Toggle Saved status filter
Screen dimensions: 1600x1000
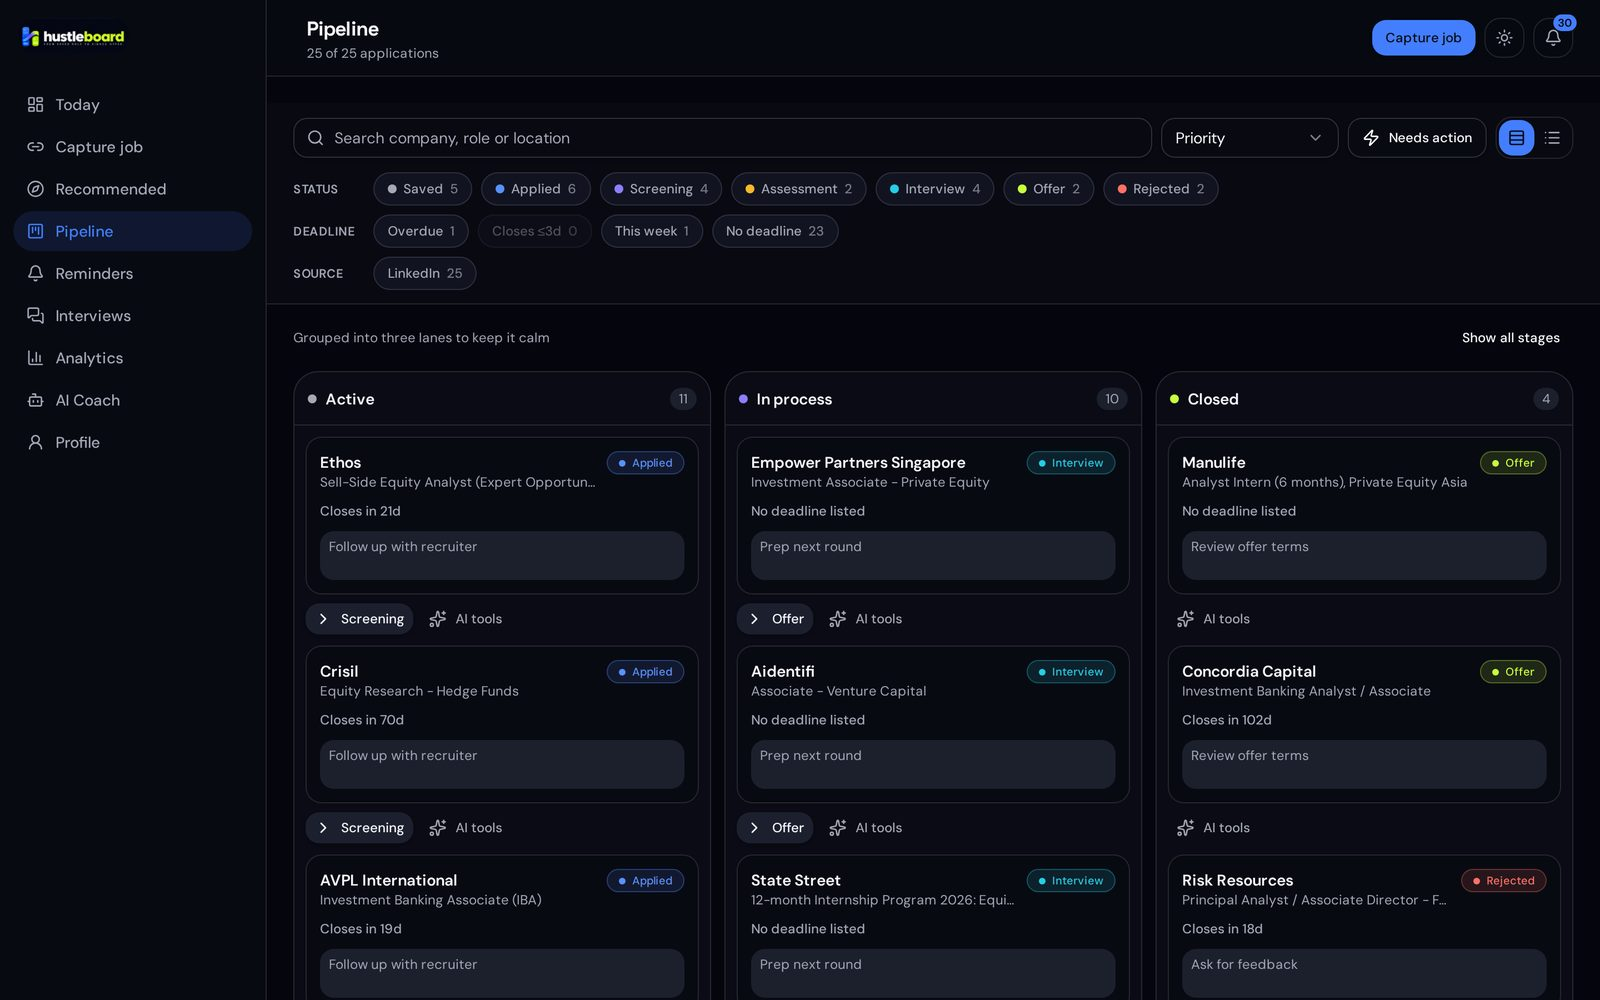coord(422,189)
